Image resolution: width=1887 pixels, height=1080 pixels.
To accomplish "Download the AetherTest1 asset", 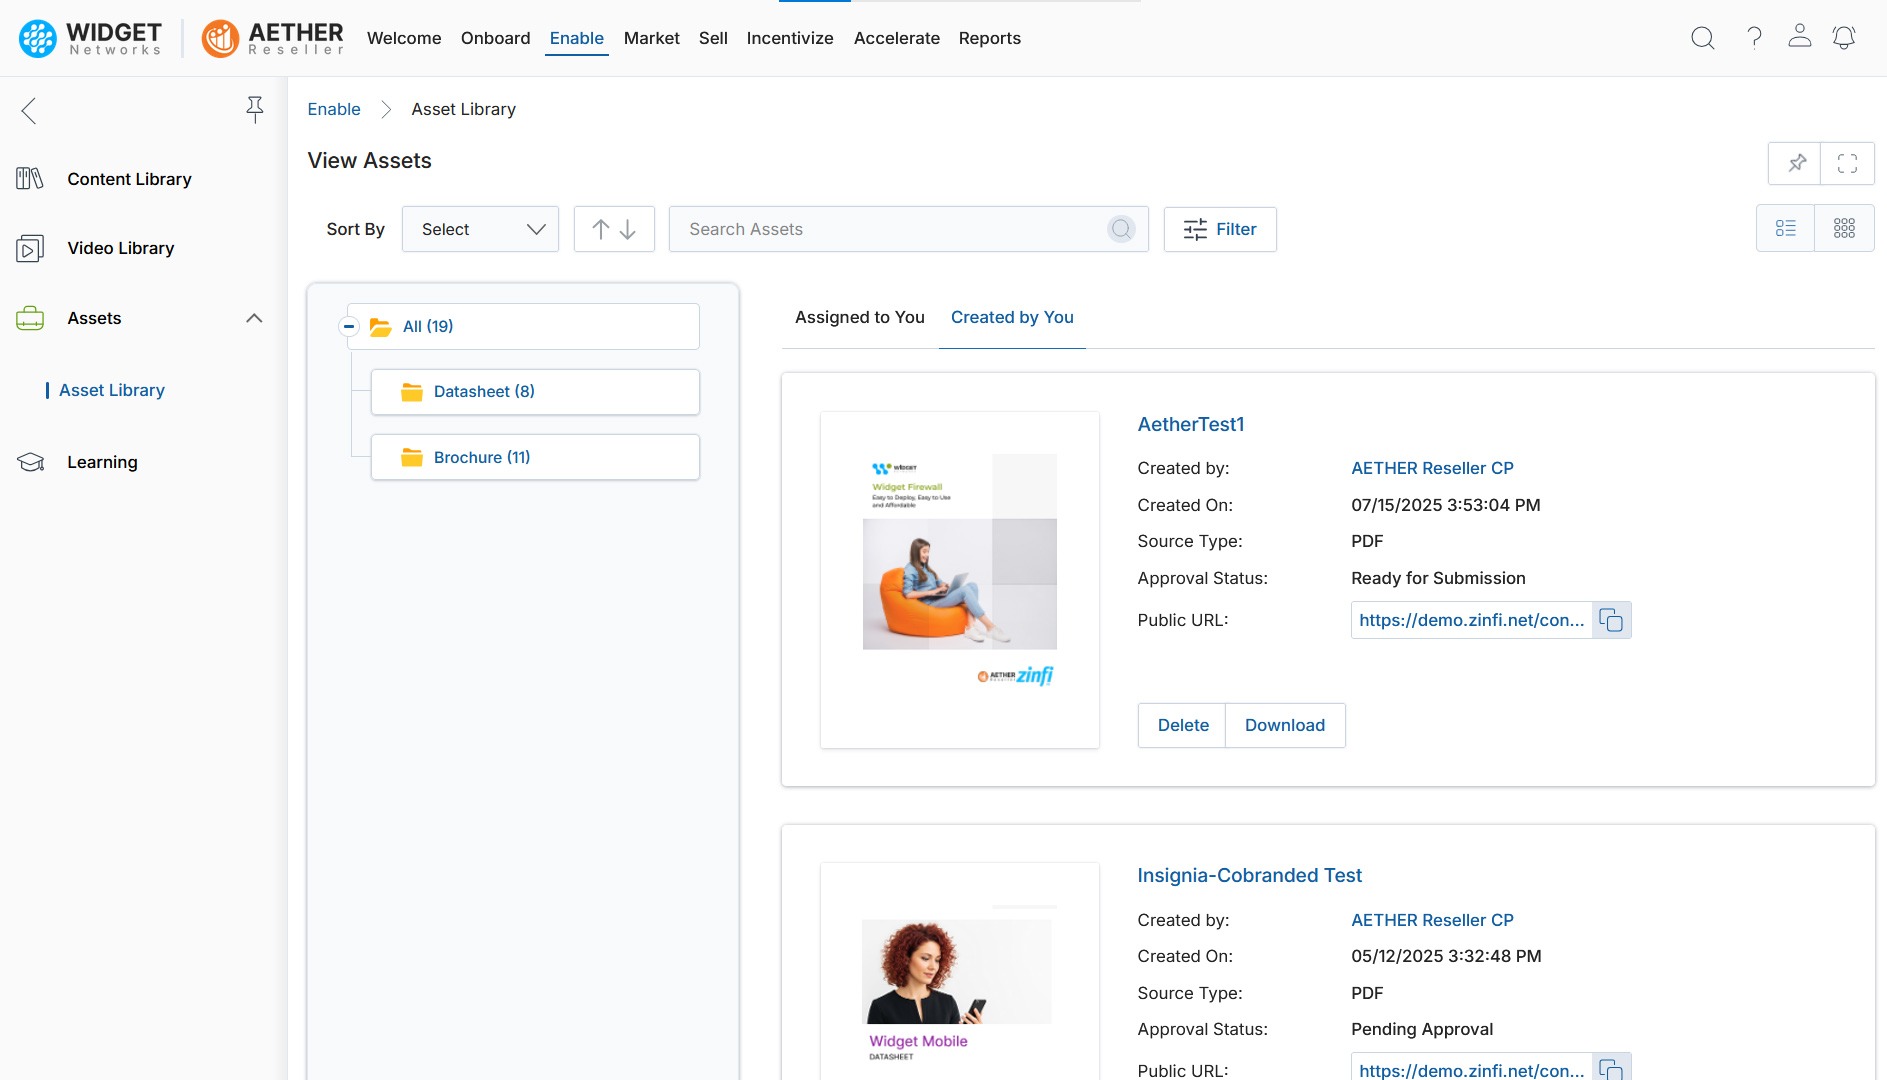I will tap(1284, 725).
